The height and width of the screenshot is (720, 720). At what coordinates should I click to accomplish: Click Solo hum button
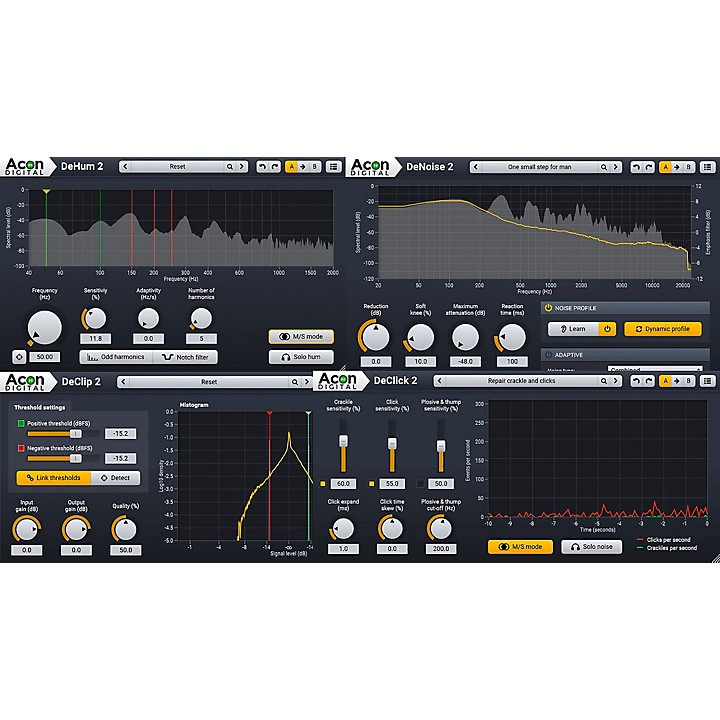(301, 357)
